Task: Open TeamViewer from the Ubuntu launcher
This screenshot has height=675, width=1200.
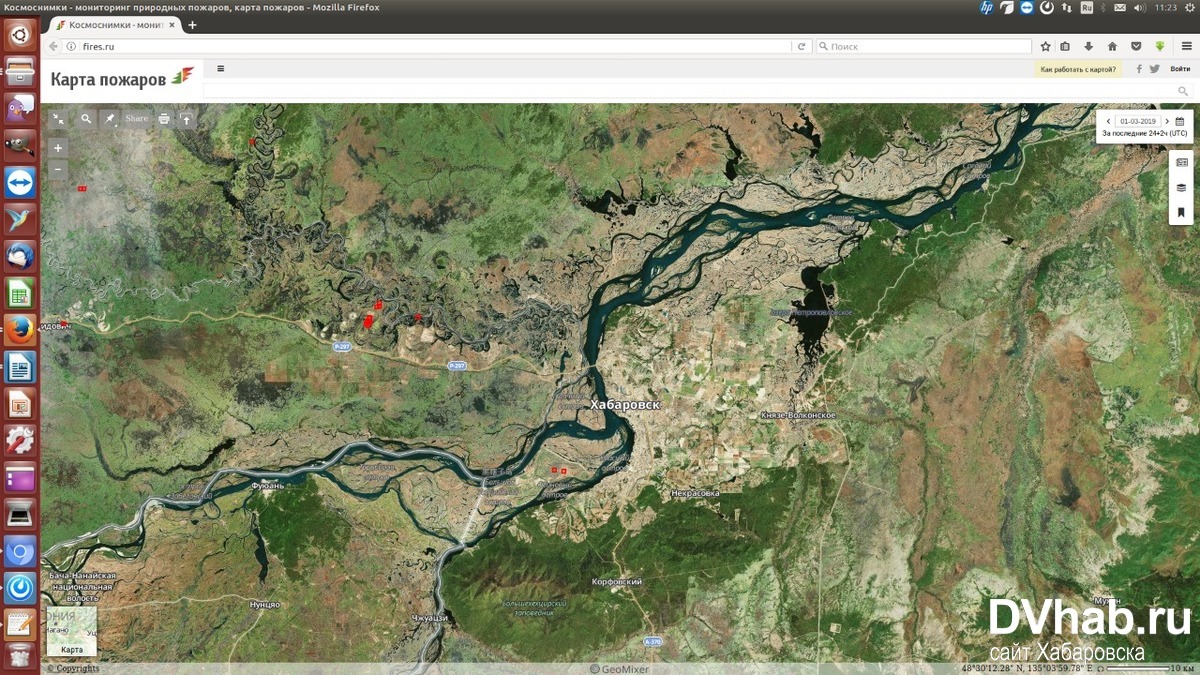Action: click(x=20, y=182)
